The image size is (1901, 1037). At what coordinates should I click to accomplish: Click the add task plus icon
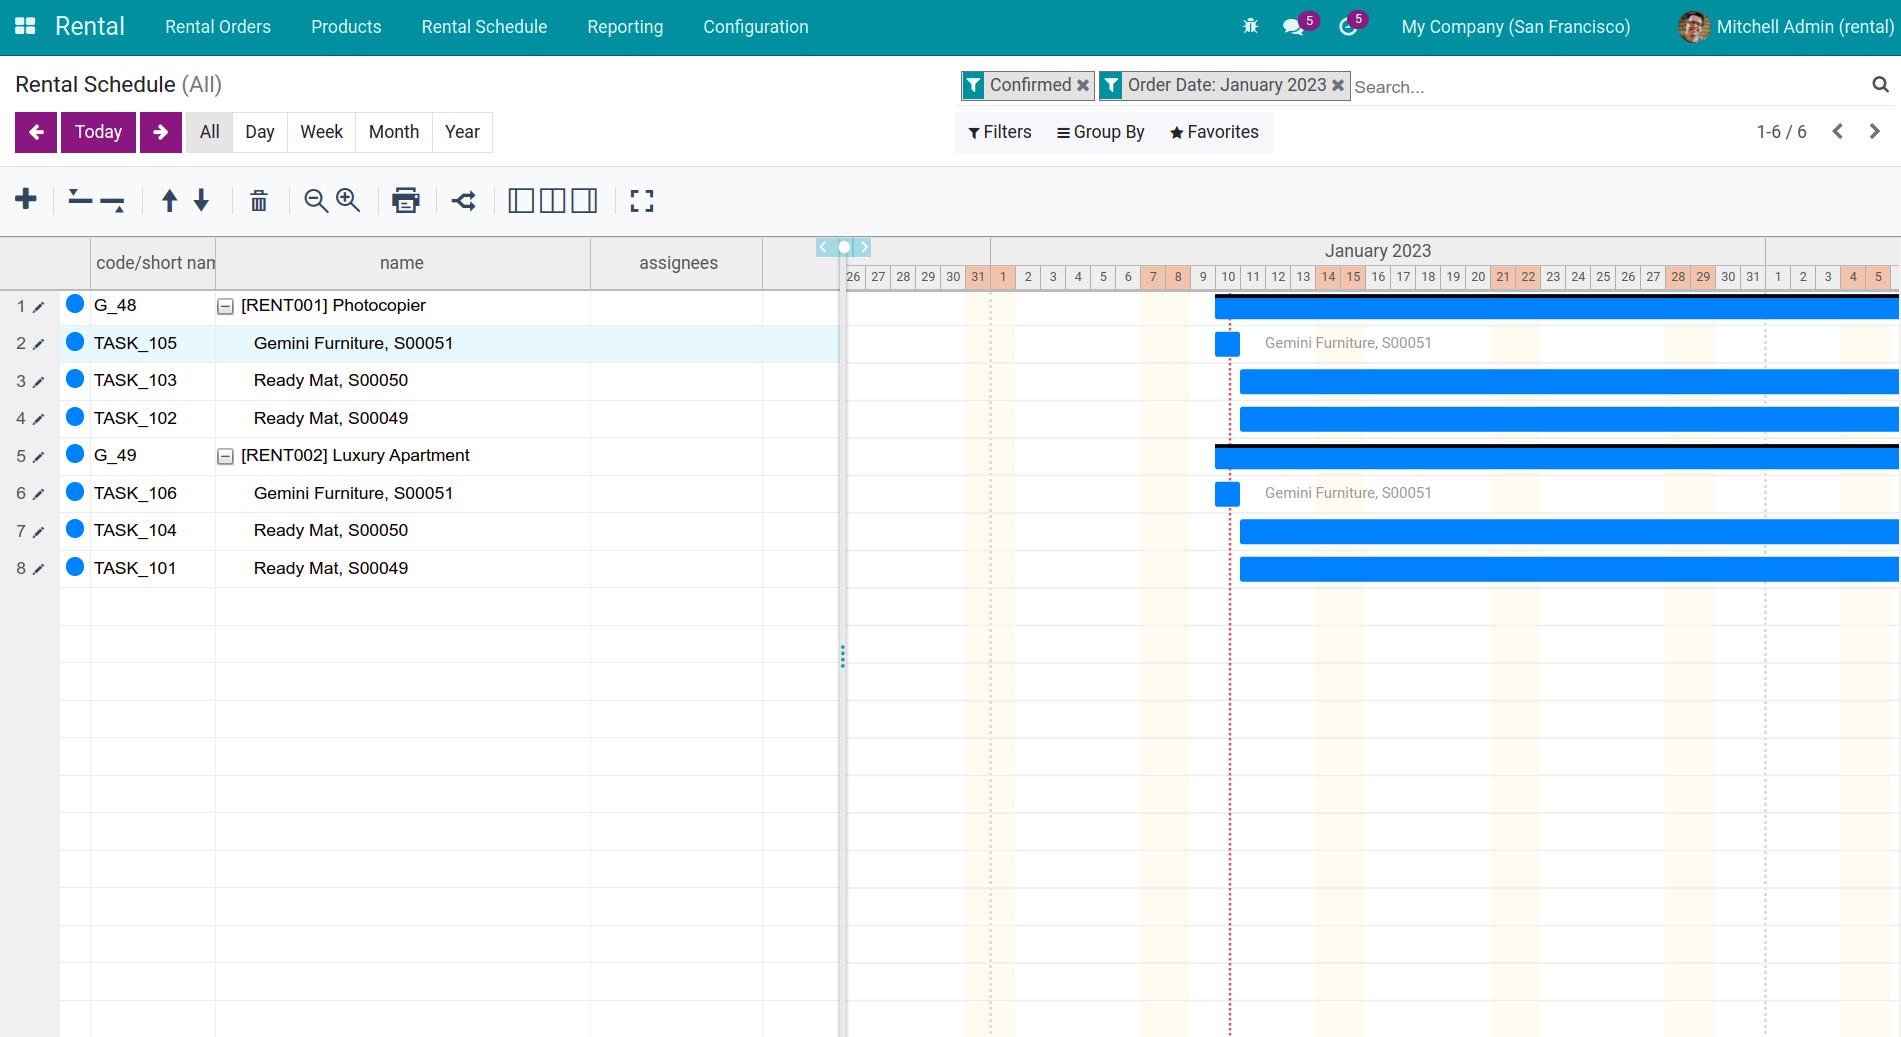pyautogui.click(x=26, y=200)
